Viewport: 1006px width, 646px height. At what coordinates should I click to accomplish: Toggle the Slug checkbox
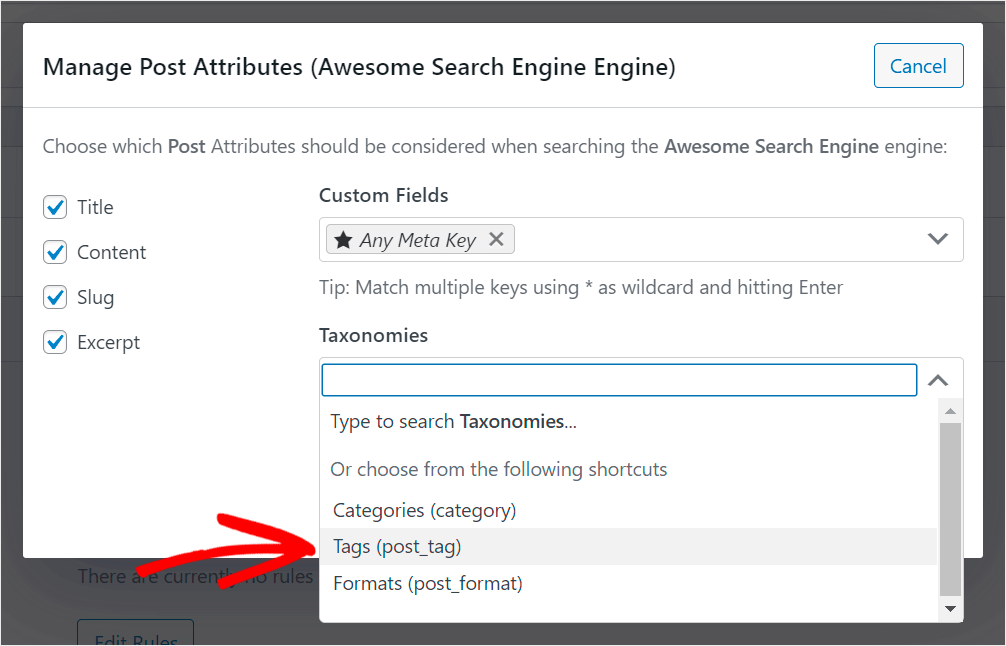[x=55, y=297]
